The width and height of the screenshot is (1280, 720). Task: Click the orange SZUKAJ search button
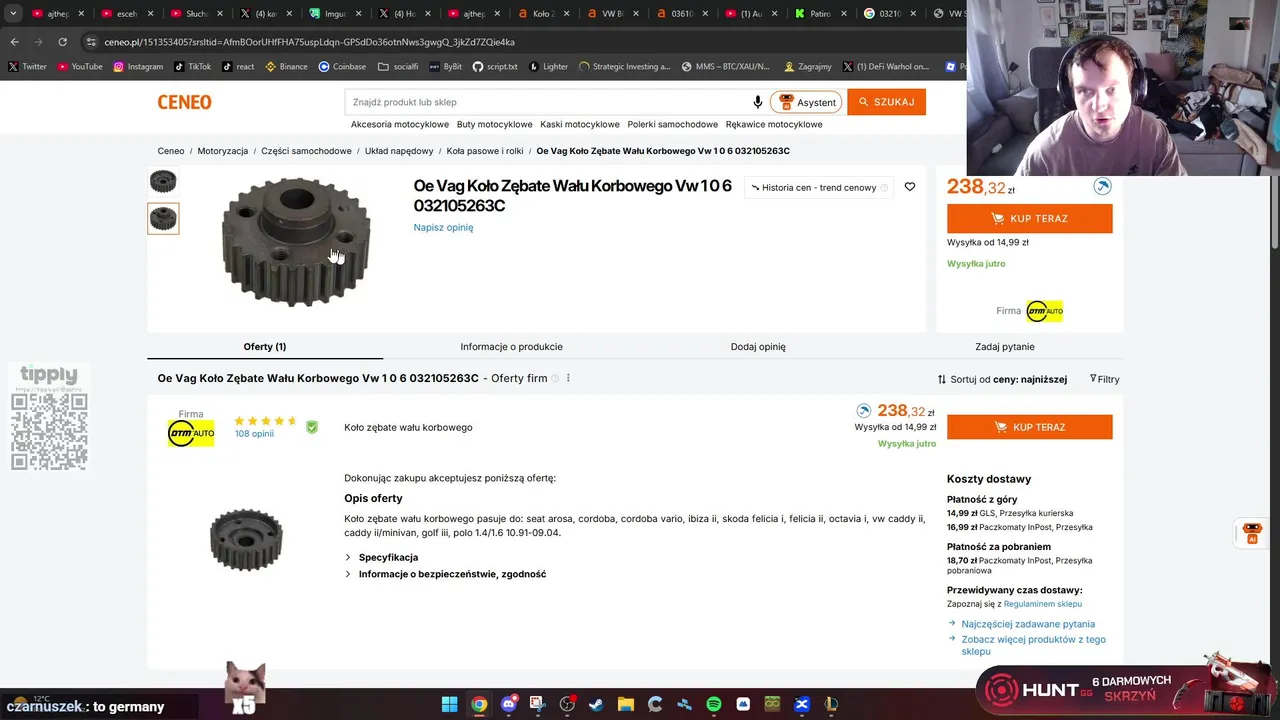(886, 102)
